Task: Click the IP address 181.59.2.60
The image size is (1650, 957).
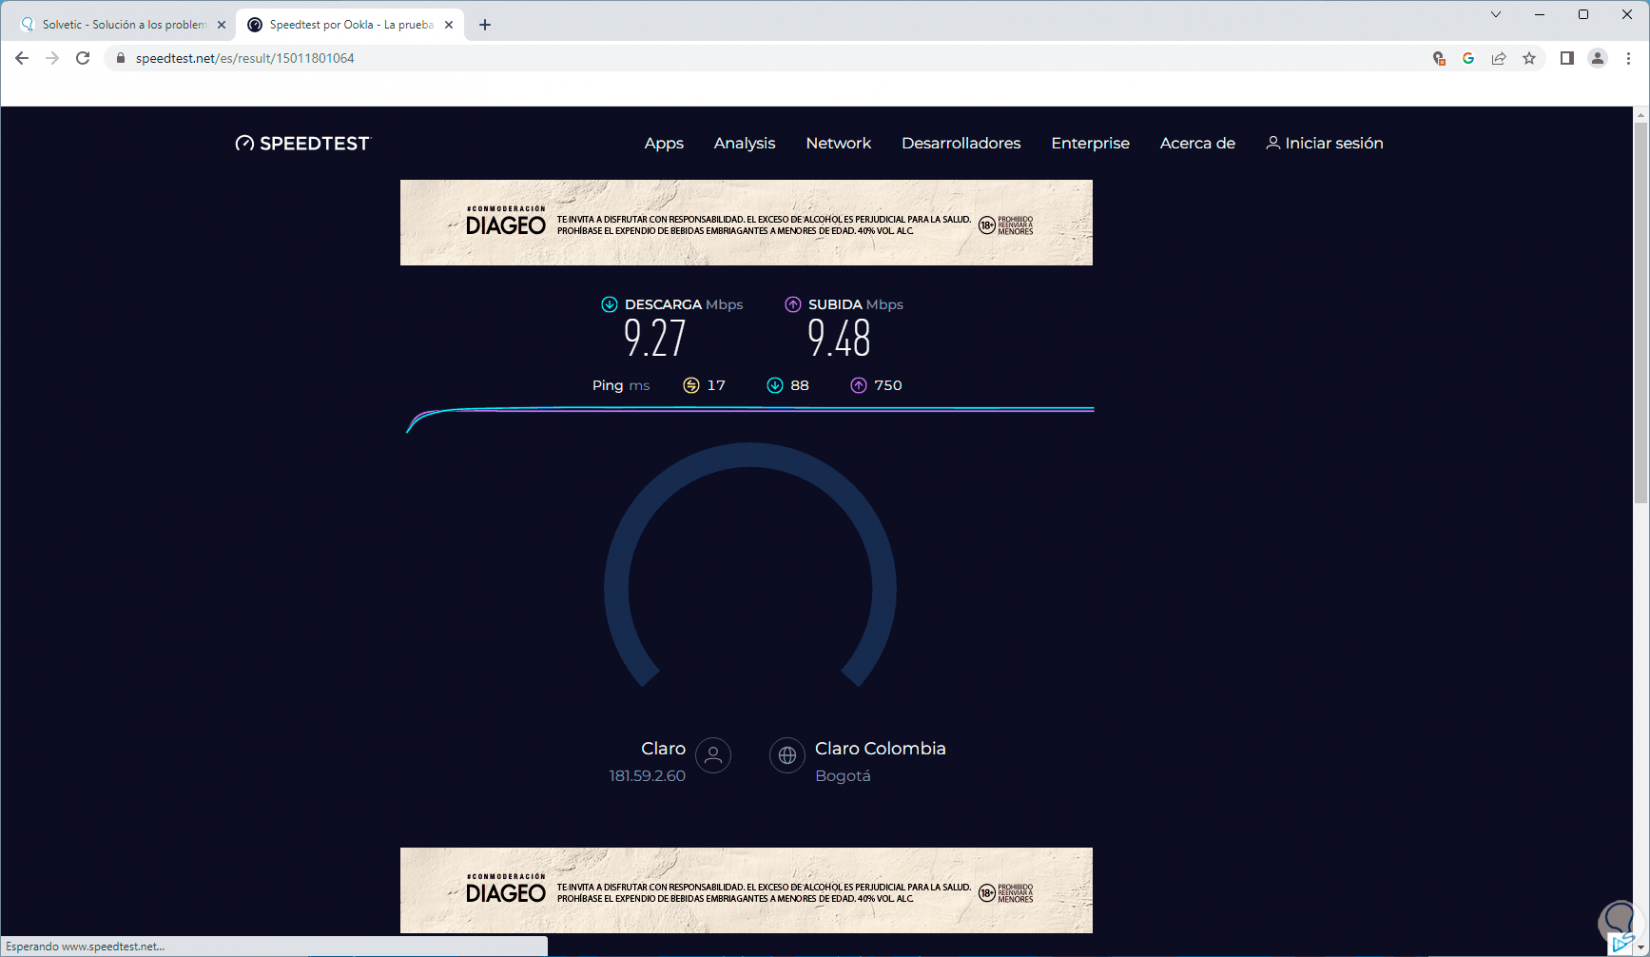Action: [x=647, y=776]
